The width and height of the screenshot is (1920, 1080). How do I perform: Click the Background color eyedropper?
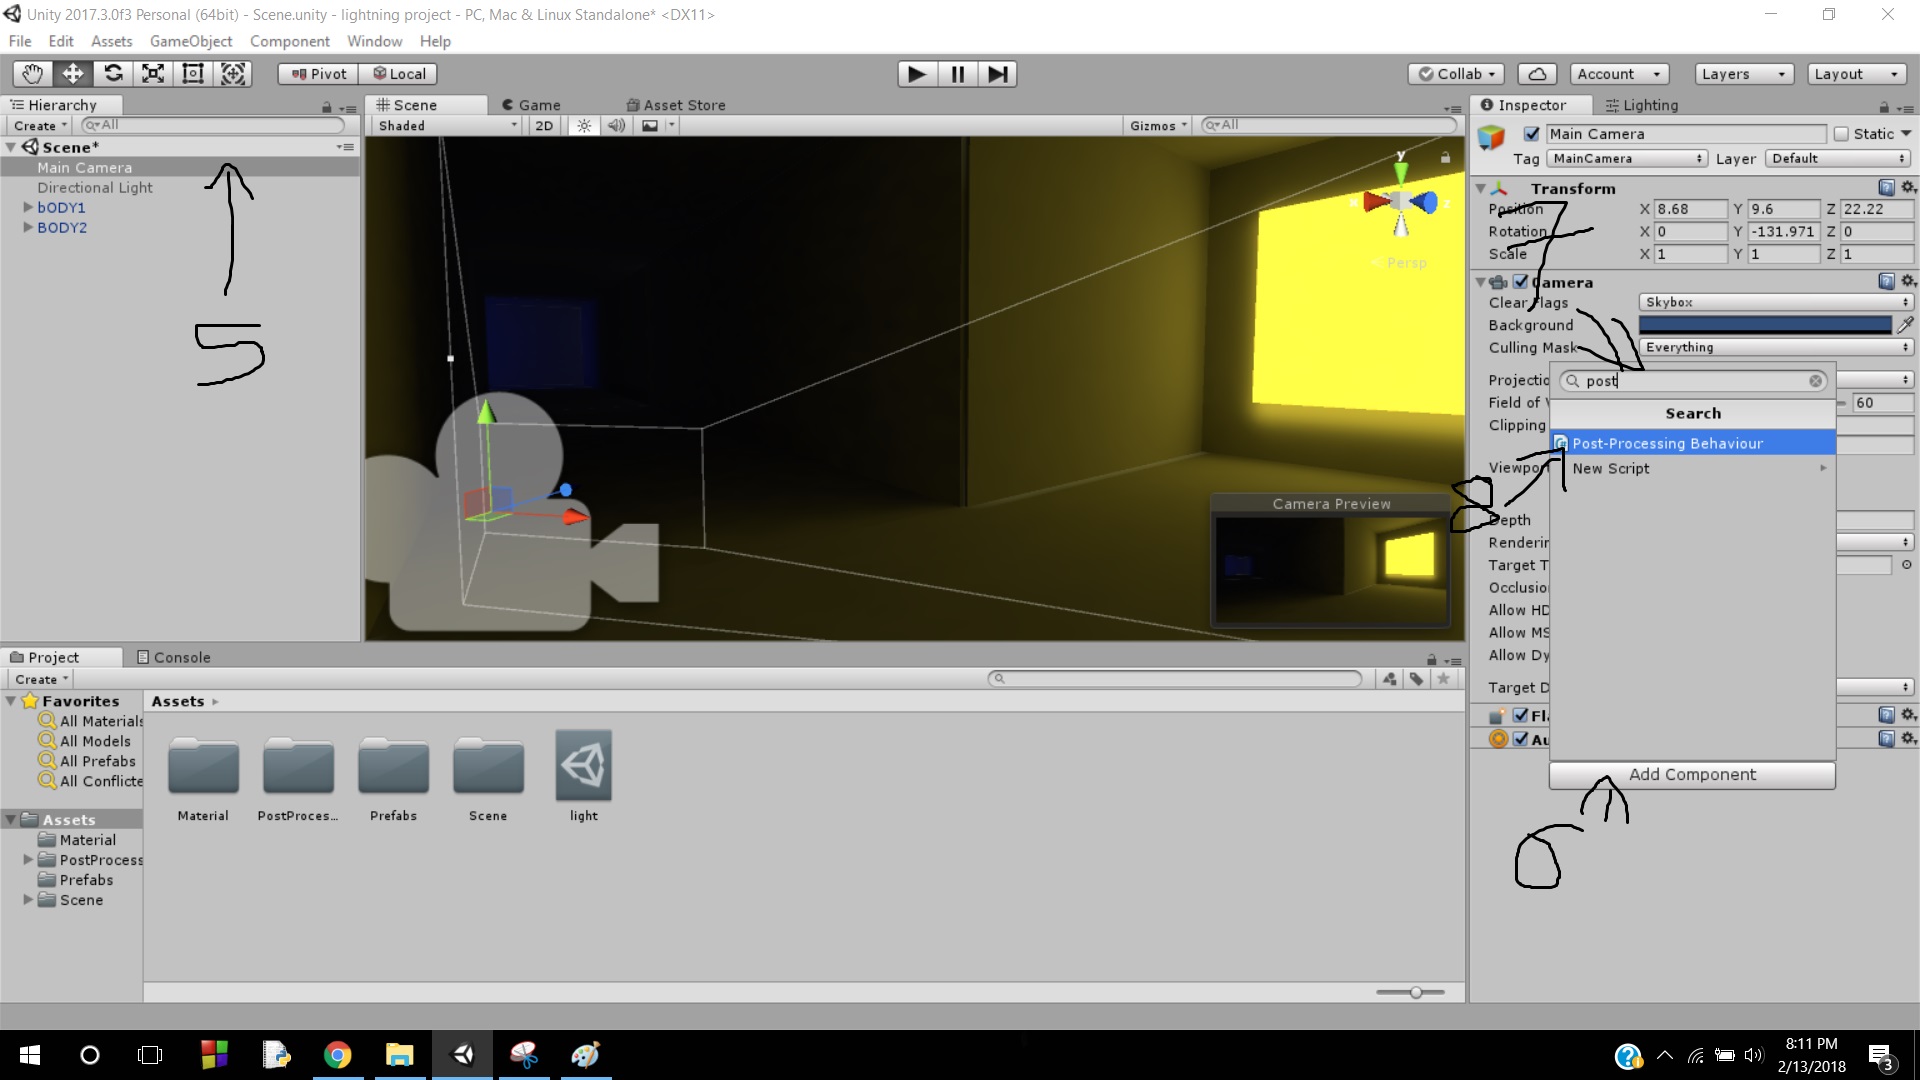coord(1905,325)
